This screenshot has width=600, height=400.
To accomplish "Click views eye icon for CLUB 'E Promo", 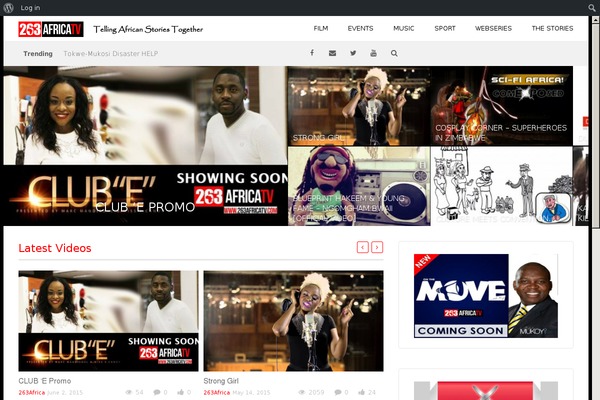I will tap(129, 392).
